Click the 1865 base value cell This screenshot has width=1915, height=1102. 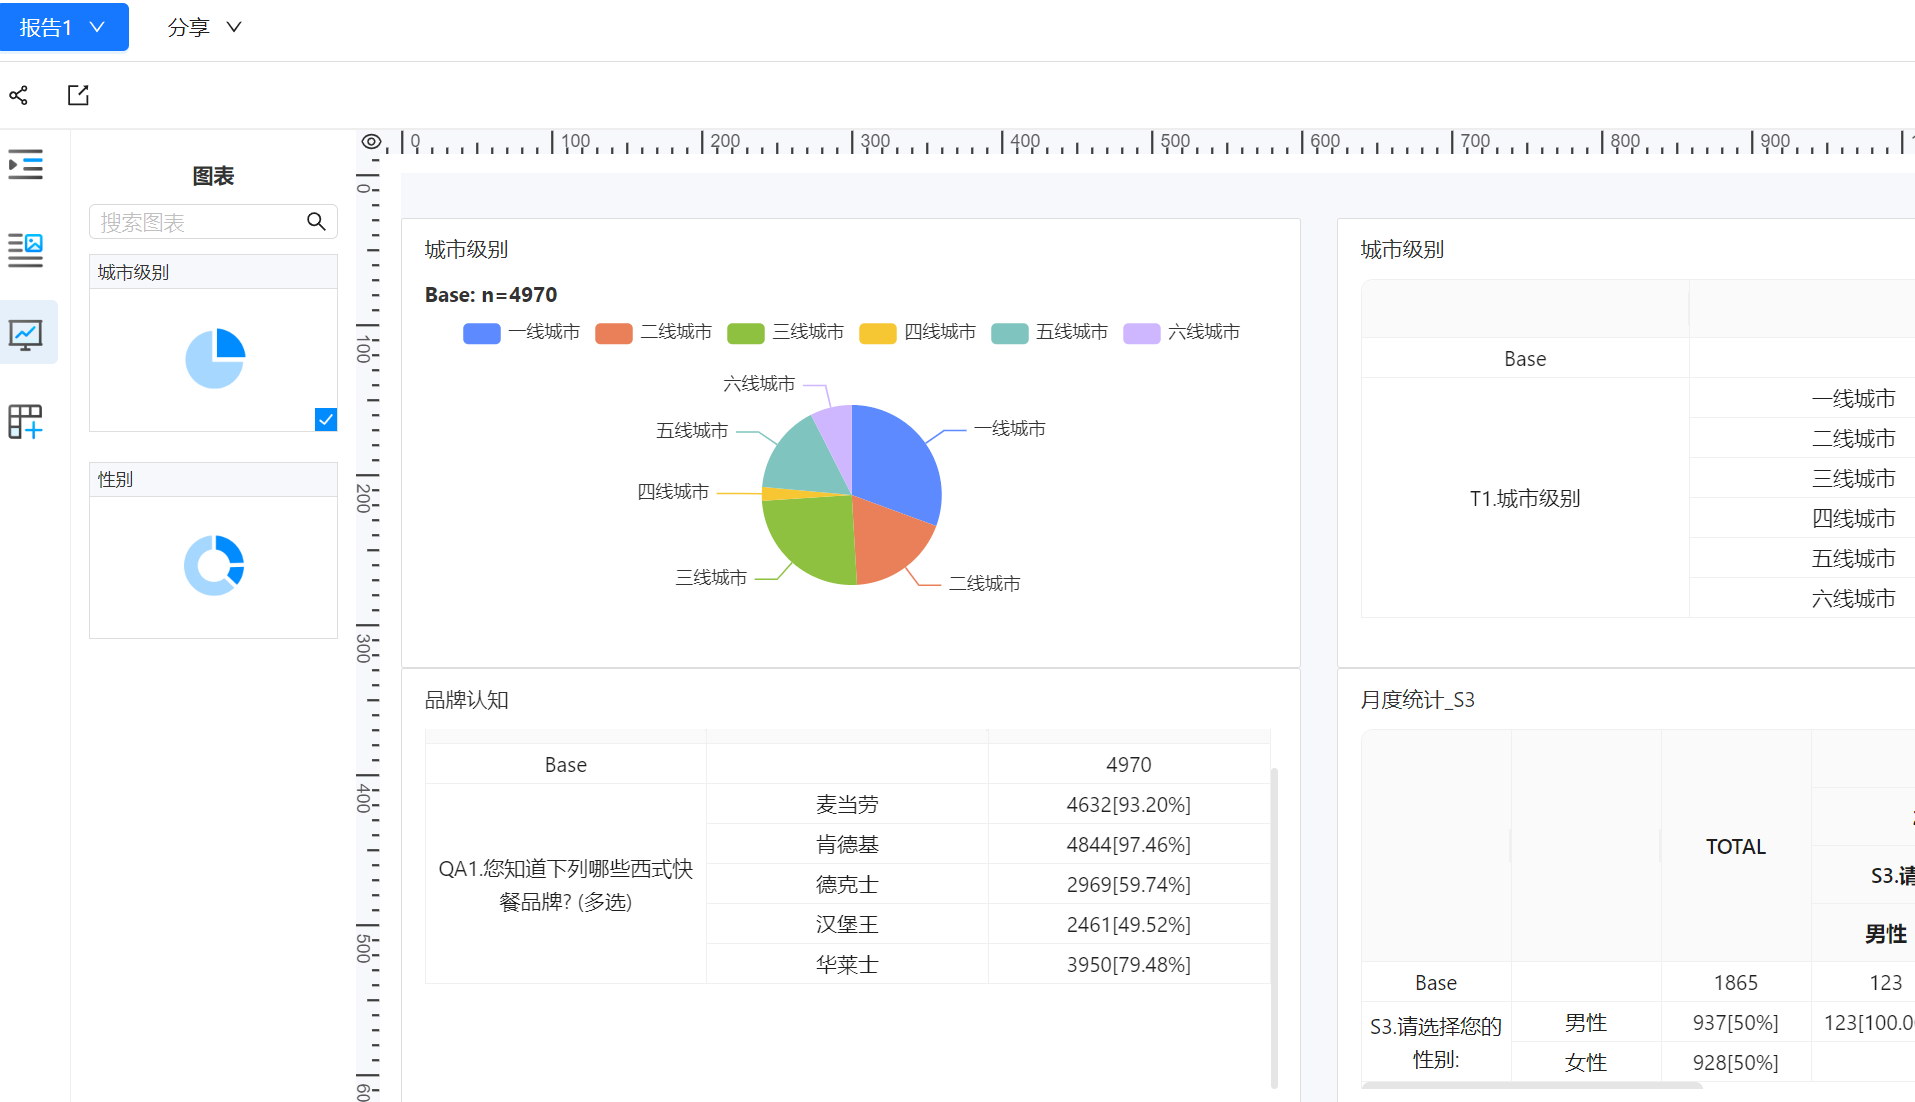pyautogui.click(x=1736, y=983)
